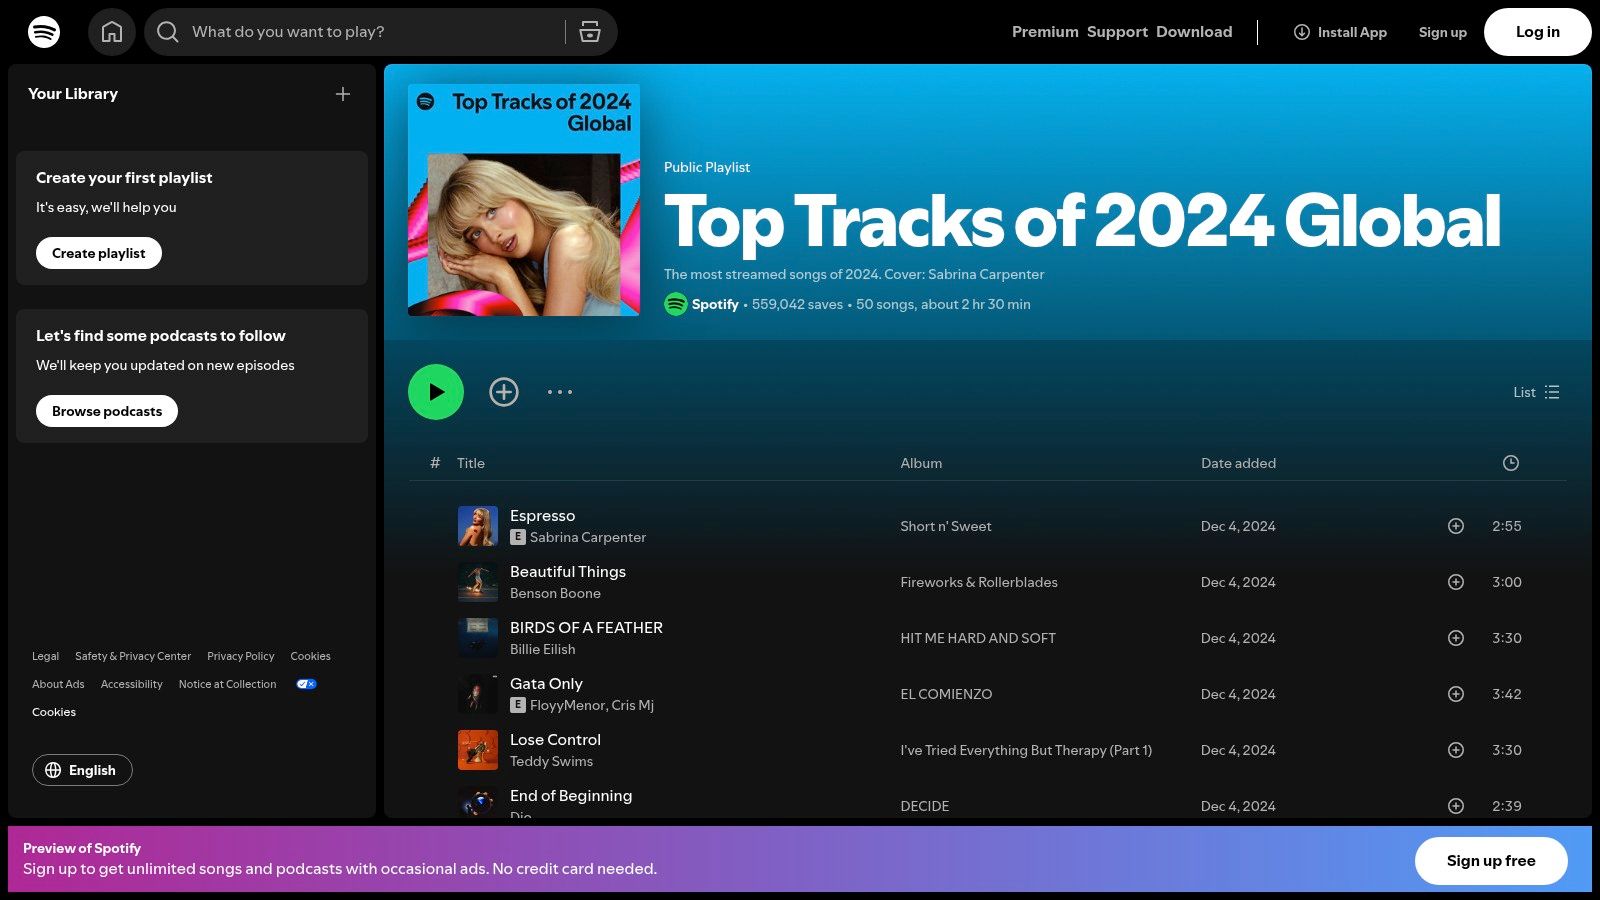
Task: Open artist Benson Boone
Action: (555, 593)
